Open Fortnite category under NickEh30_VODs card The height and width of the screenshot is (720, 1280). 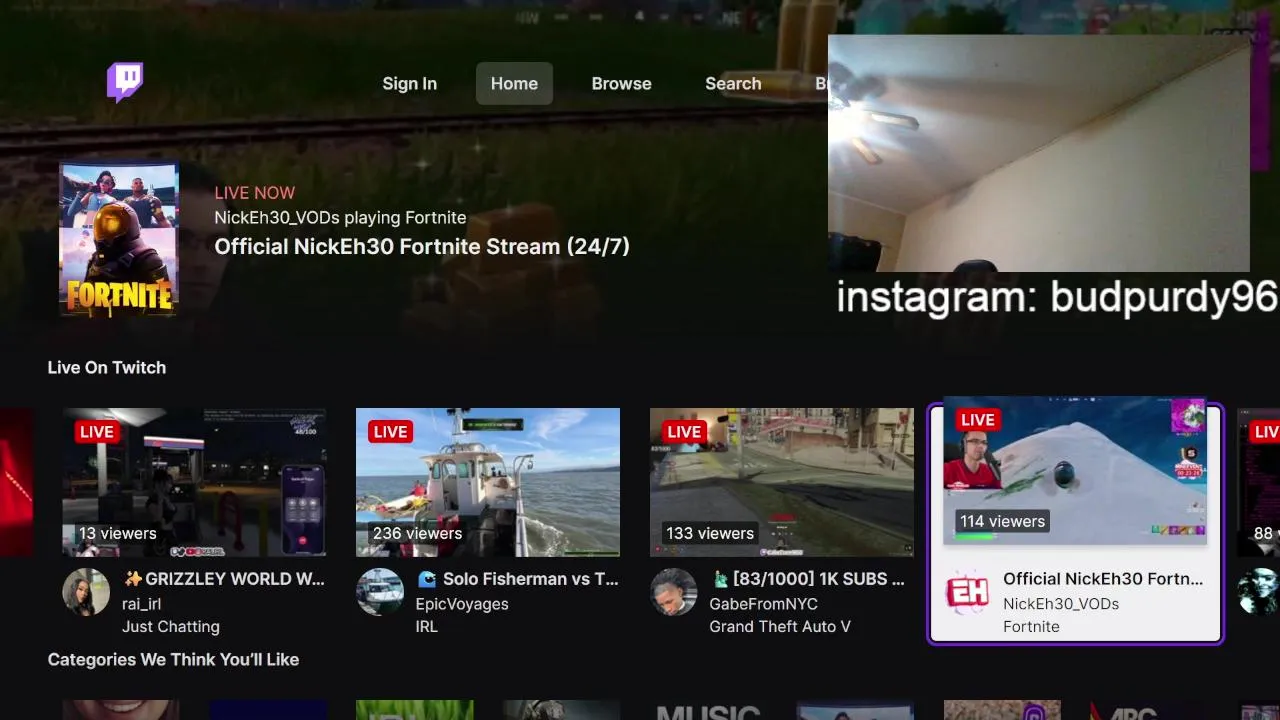point(1031,627)
